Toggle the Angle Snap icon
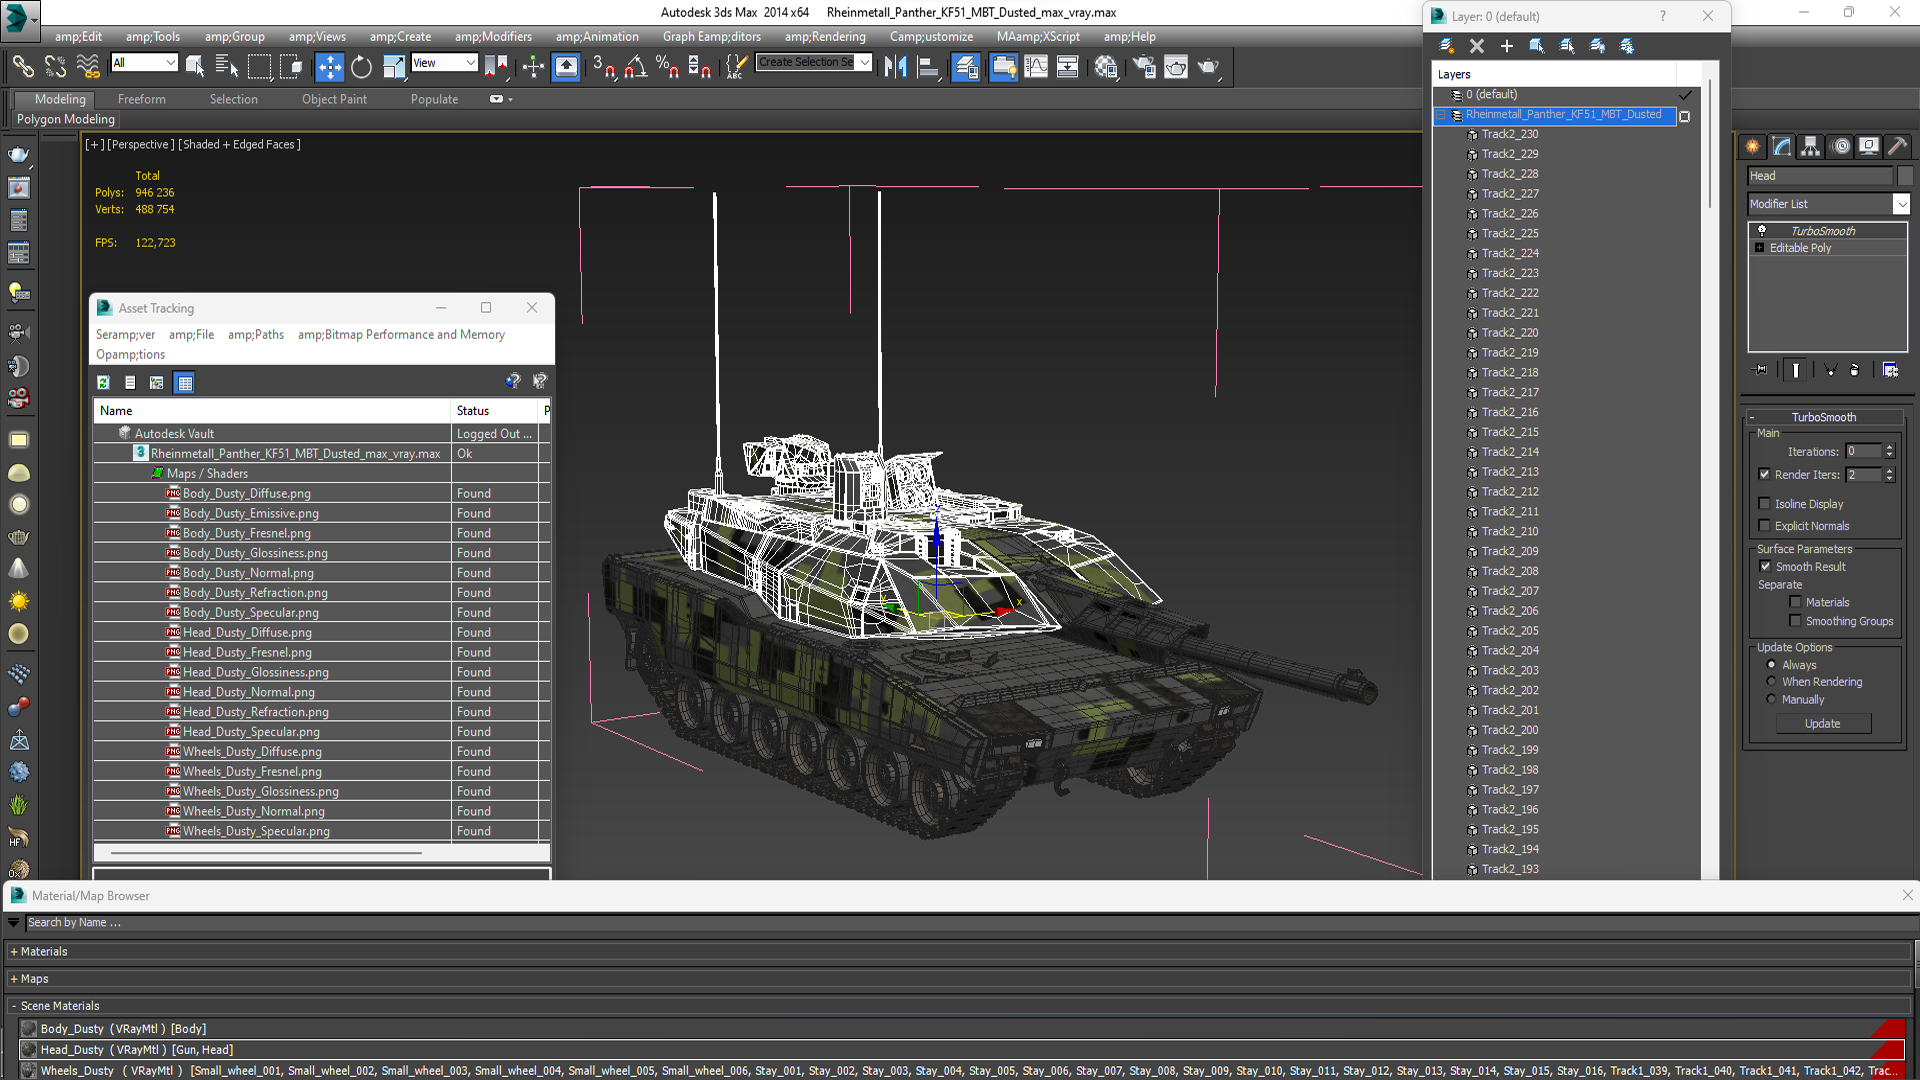Viewport: 1920px width, 1080px height. pyautogui.click(x=636, y=67)
